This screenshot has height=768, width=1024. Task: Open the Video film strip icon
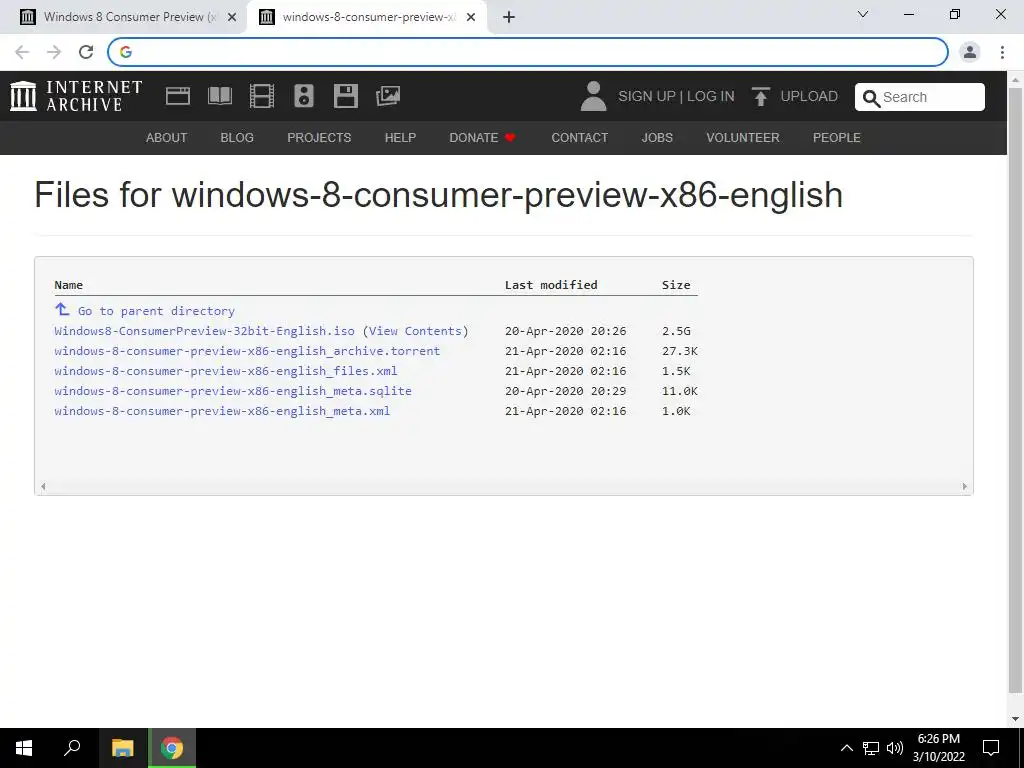[262, 96]
